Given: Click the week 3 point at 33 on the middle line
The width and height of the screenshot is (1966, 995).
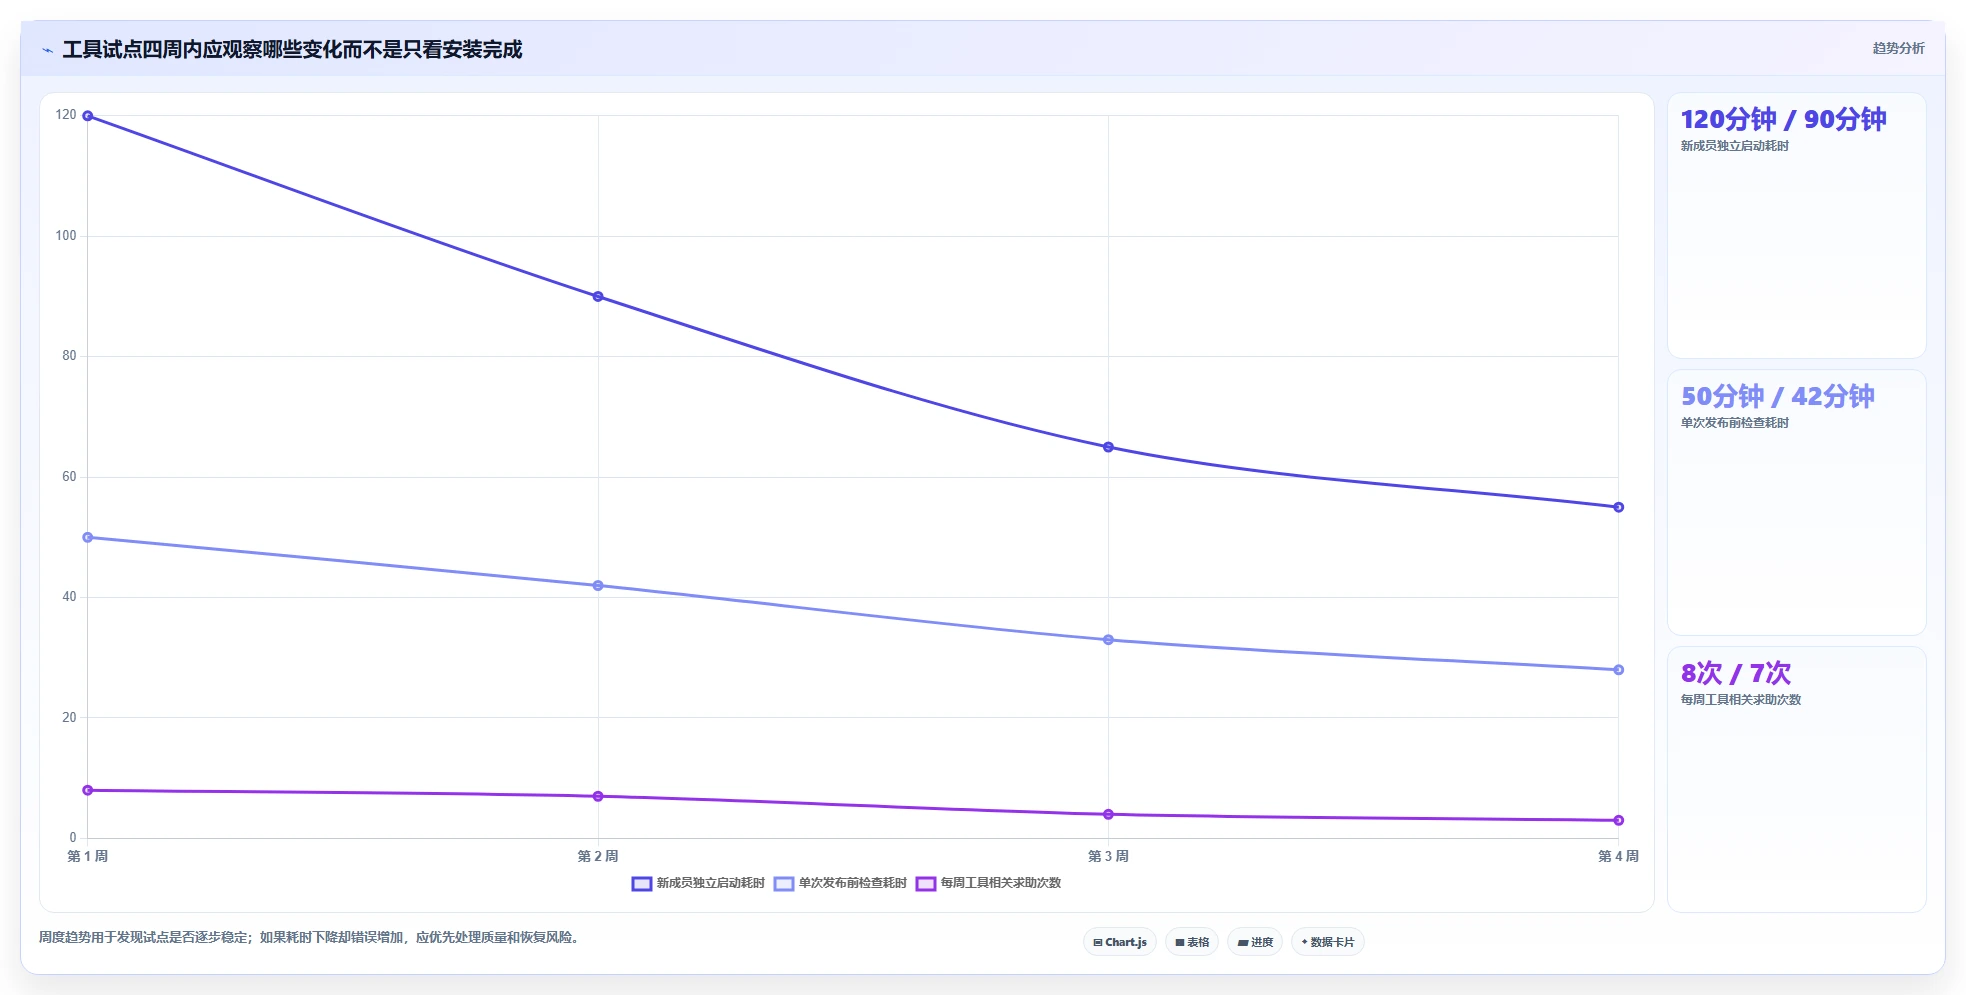Looking at the screenshot, I should coord(1108,640).
